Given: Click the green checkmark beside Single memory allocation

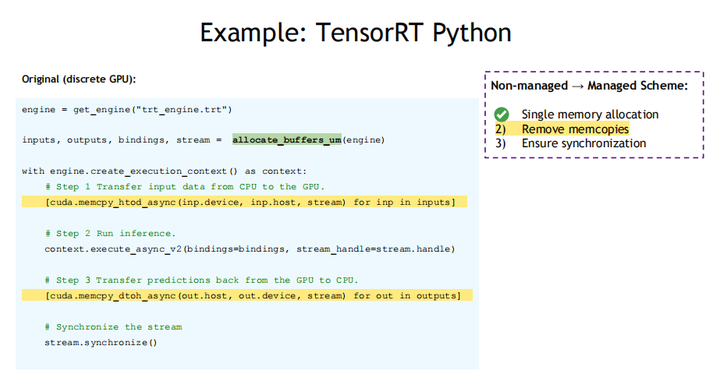Looking at the screenshot, I should click(x=501, y=114).
